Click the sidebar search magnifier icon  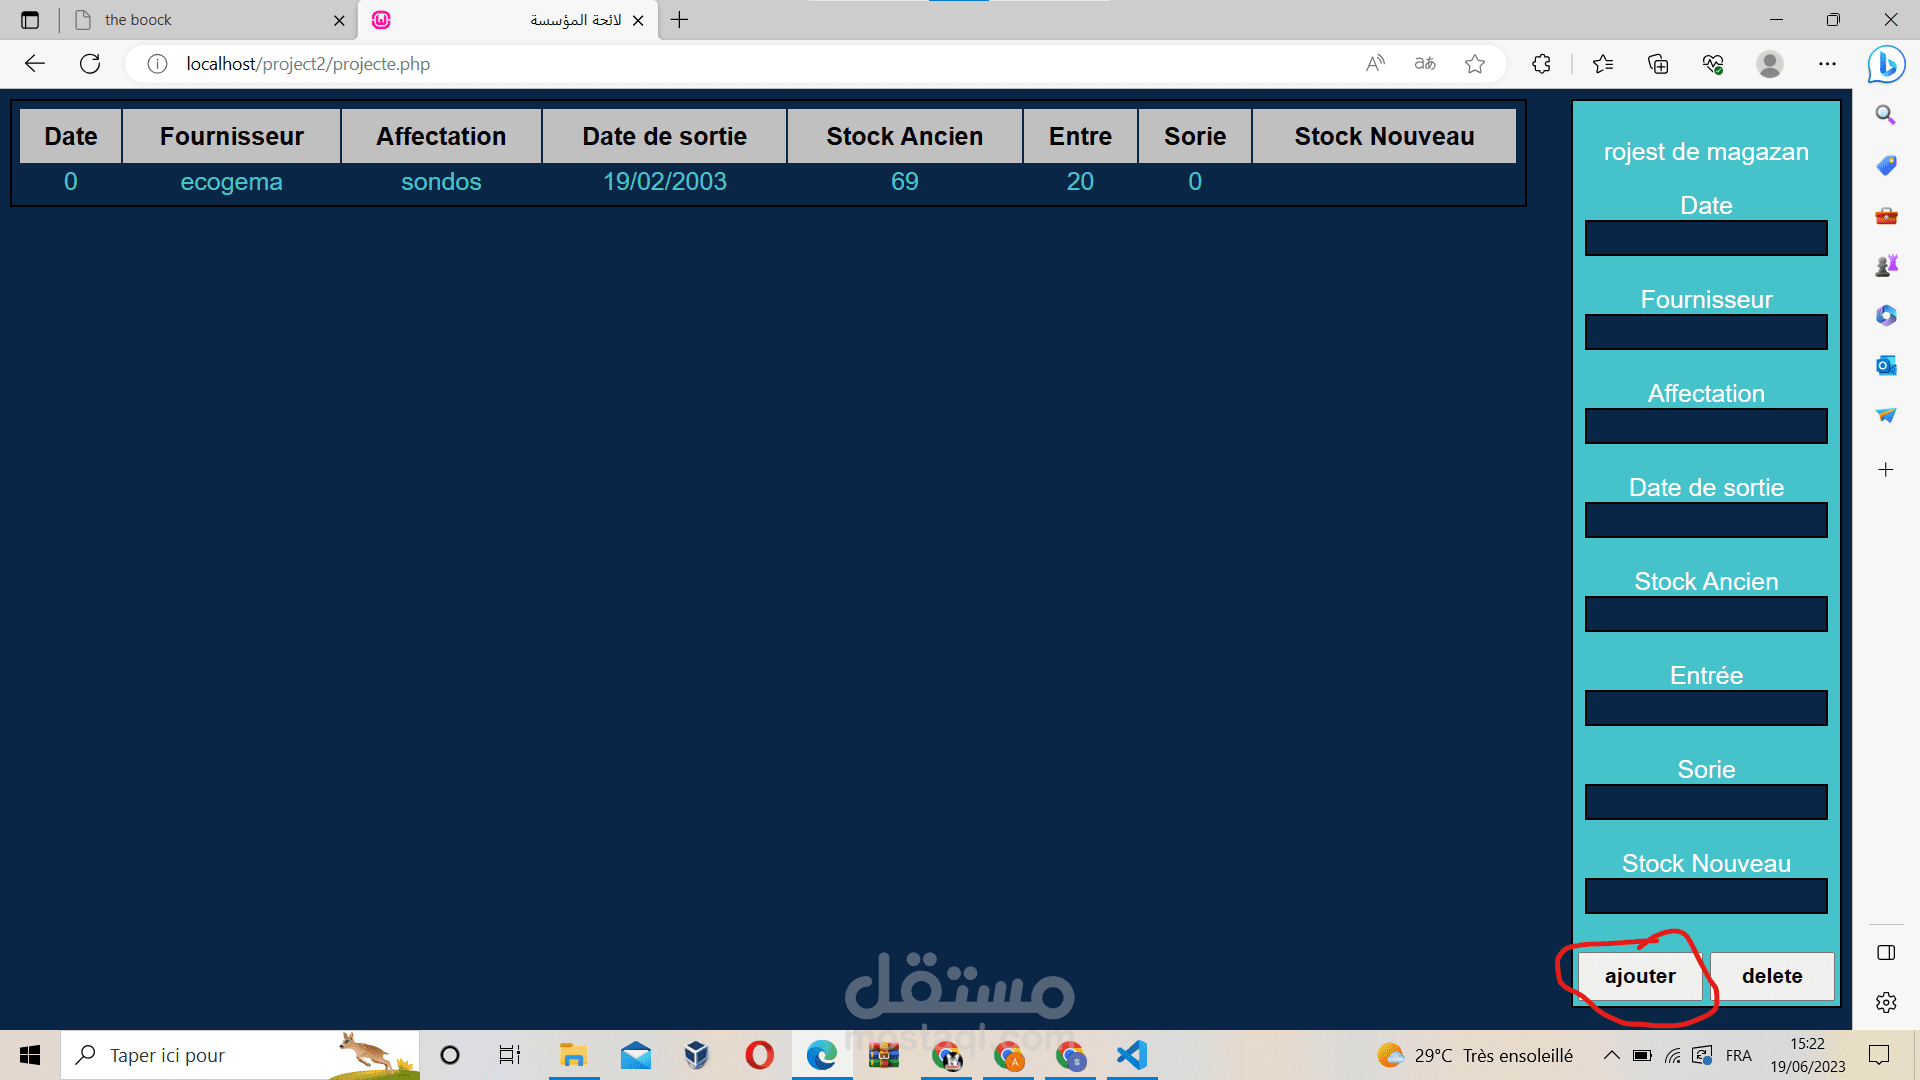pos(1886,115)
